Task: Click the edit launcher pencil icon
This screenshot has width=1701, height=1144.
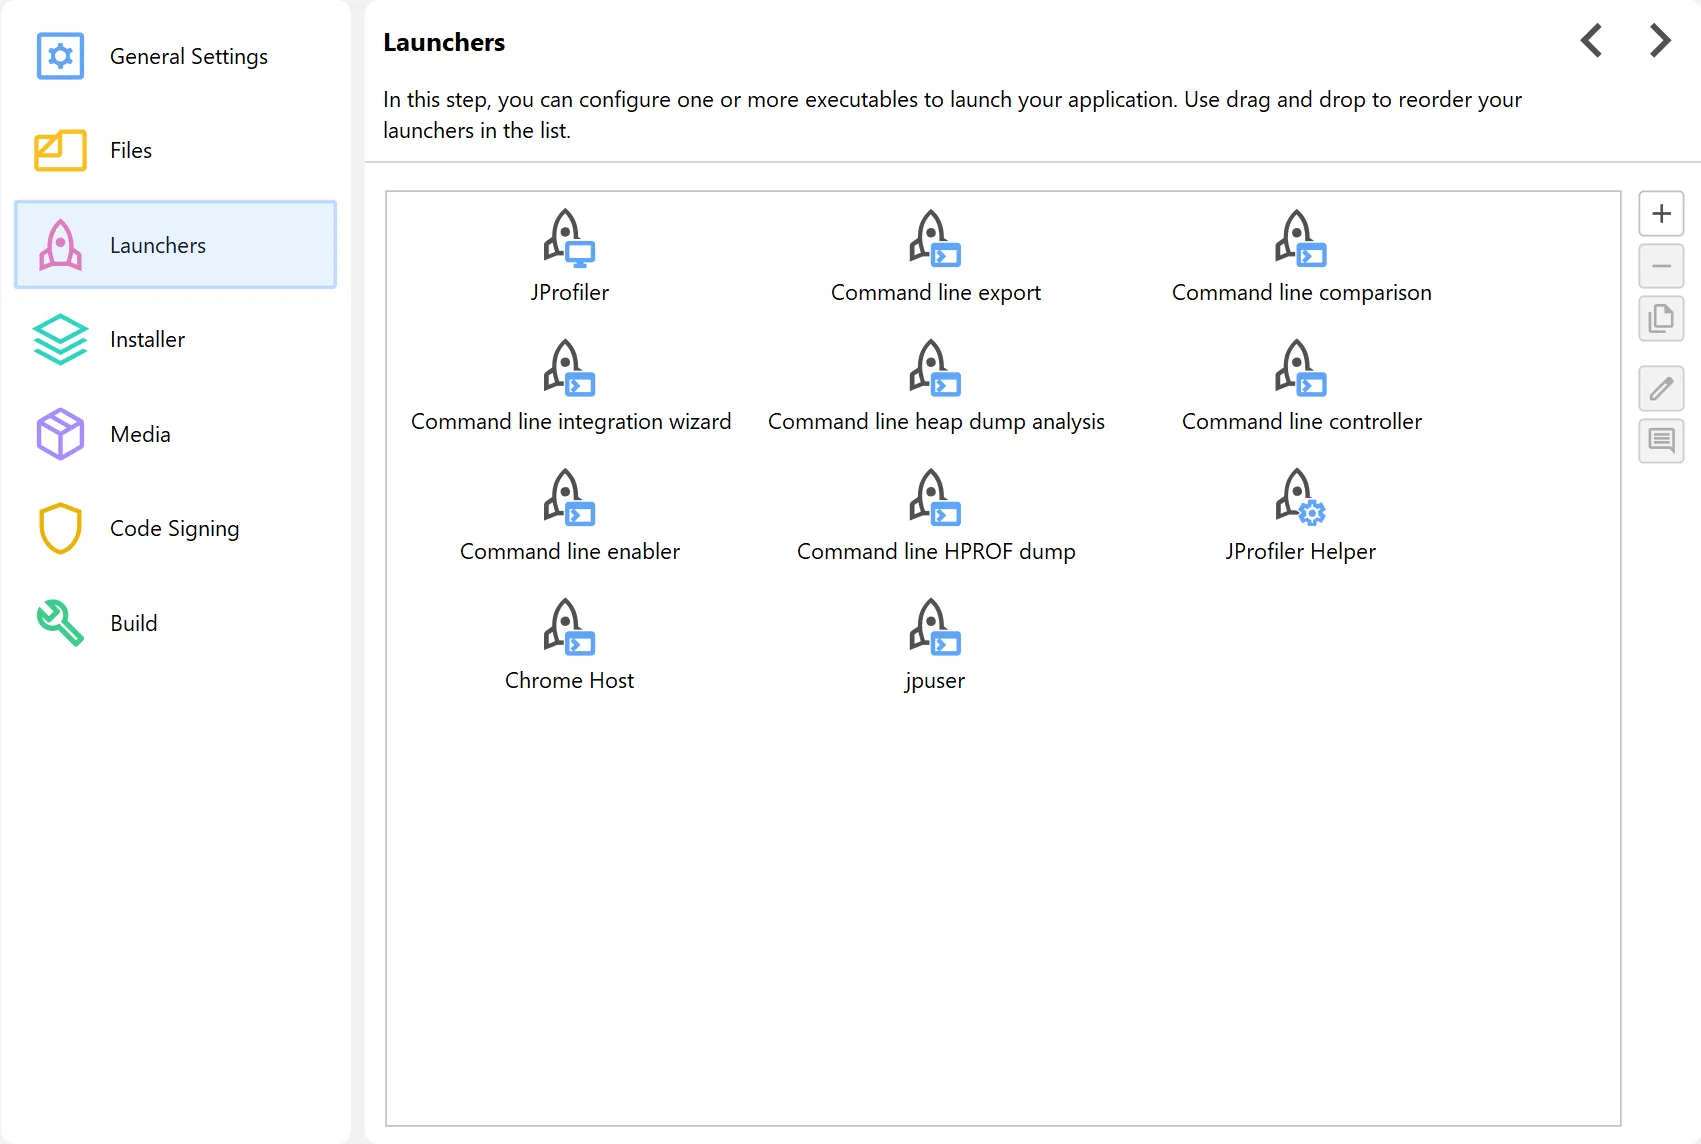Action: click(x=1661, y=389)
